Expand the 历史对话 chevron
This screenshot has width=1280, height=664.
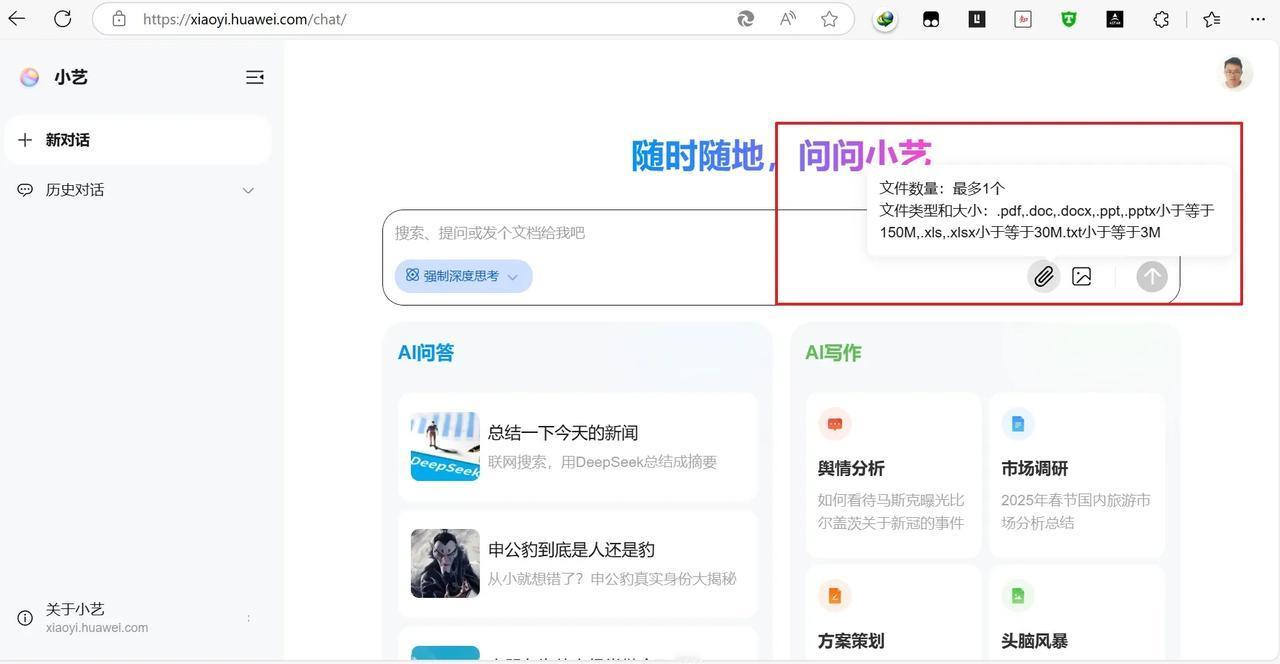click(248, 190)
